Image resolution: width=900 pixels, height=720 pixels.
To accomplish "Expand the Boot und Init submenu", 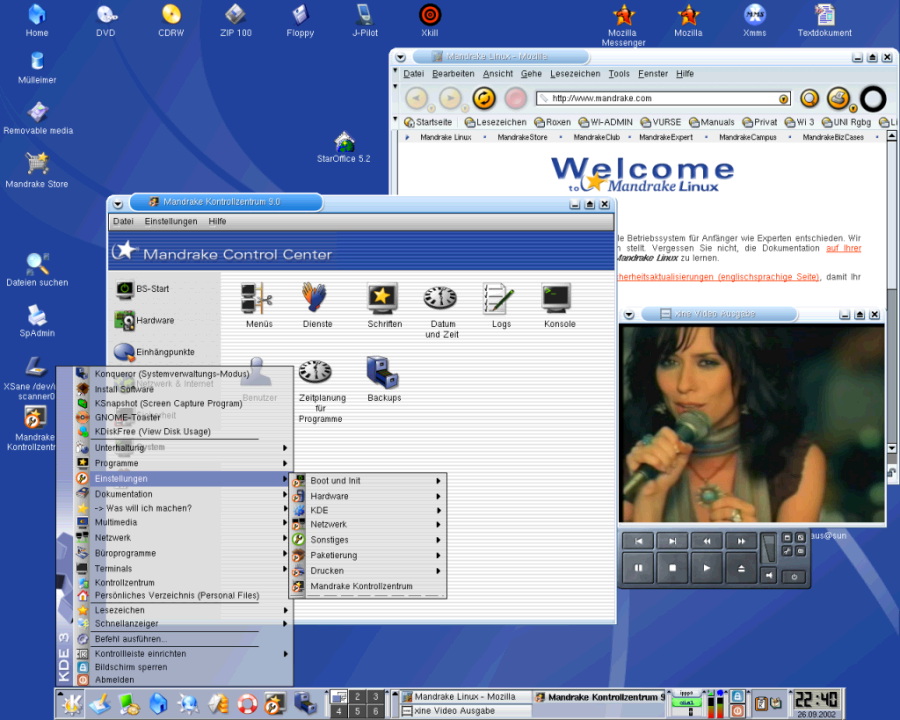I will [367, 481].
